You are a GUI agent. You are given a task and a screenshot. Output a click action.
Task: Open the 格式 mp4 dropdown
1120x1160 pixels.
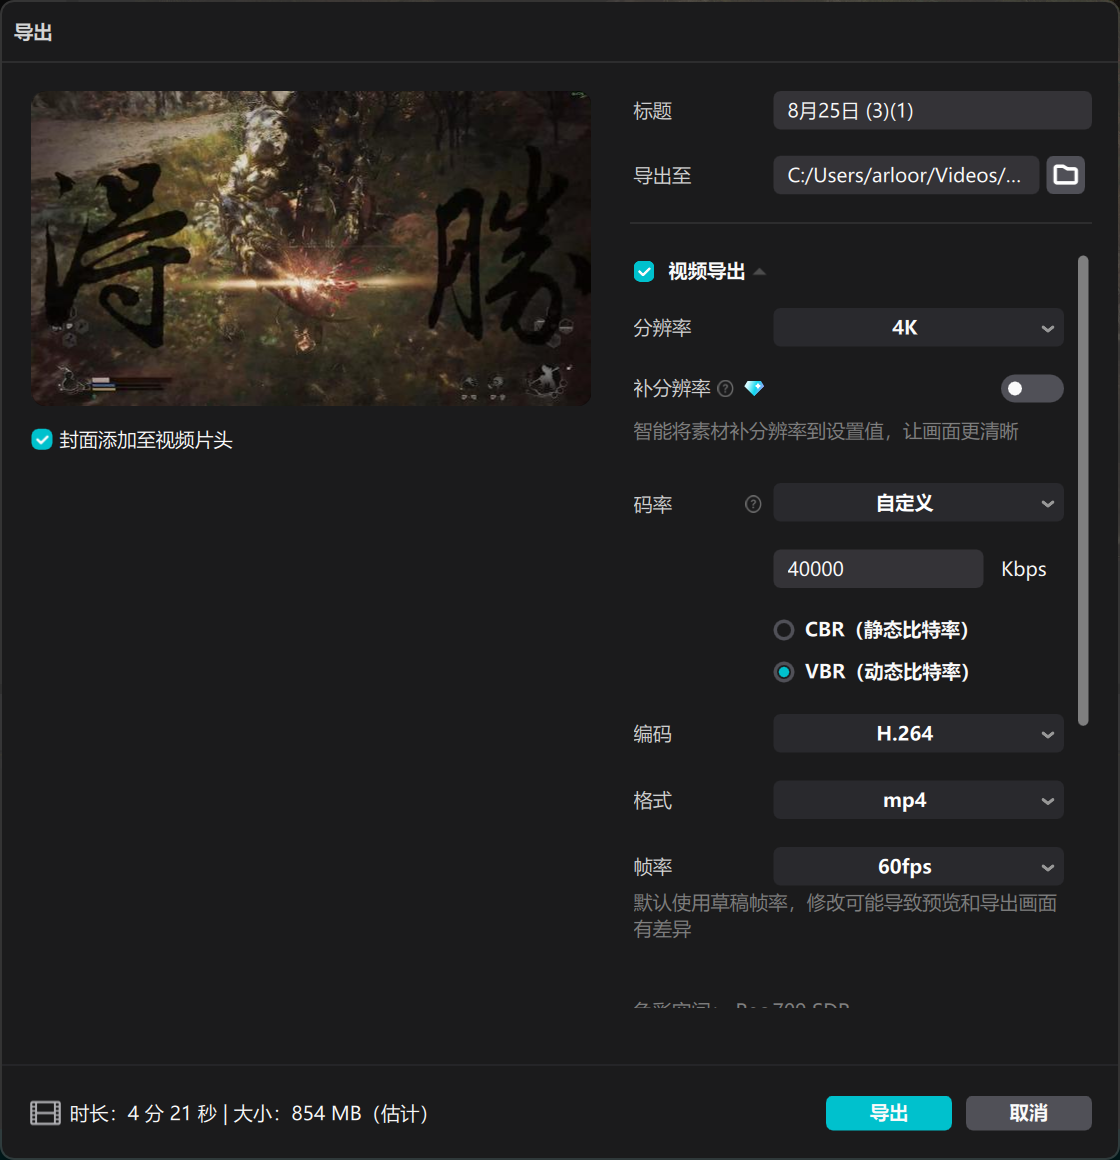(x=918, y=800)
